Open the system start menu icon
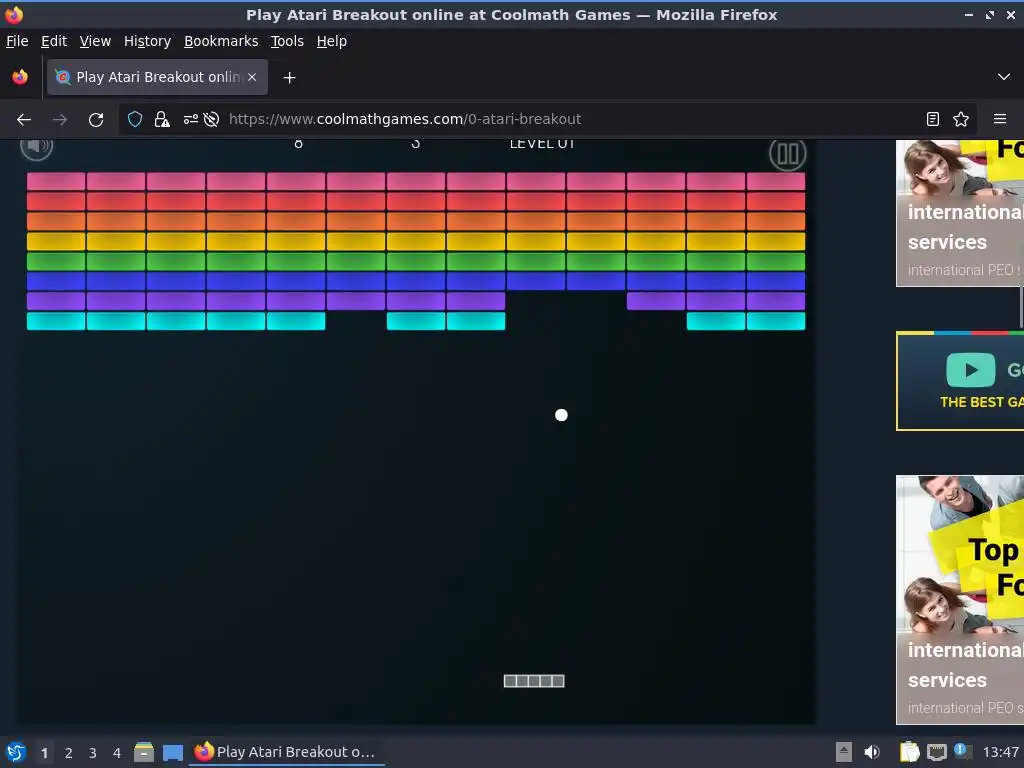 click(x=16, y=752)
